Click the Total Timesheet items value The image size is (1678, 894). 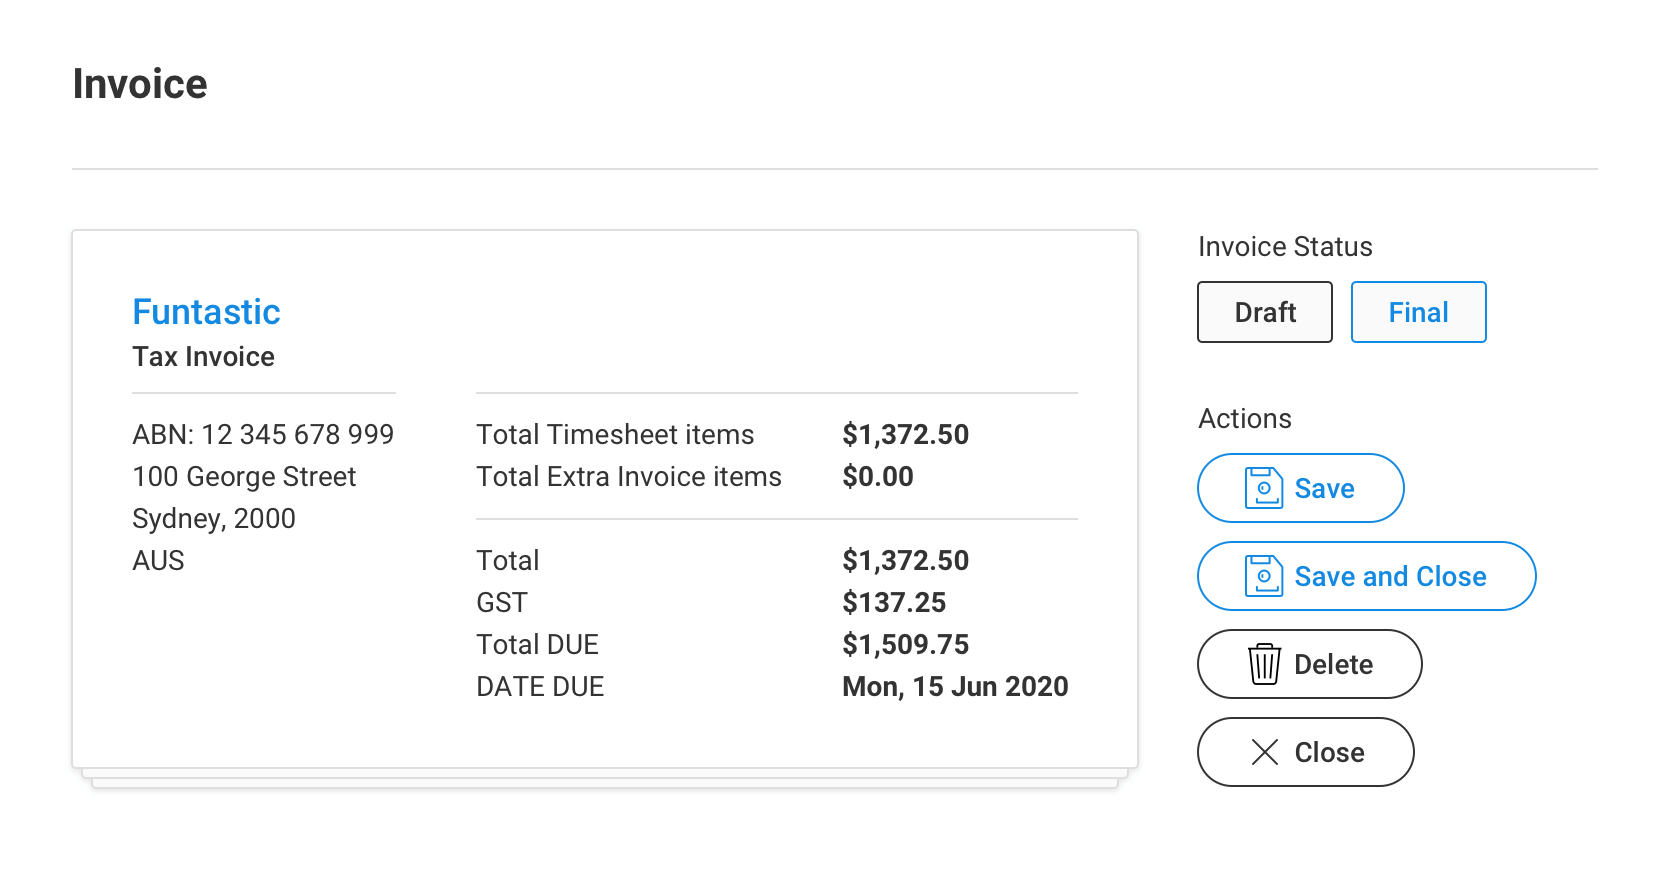905,434
